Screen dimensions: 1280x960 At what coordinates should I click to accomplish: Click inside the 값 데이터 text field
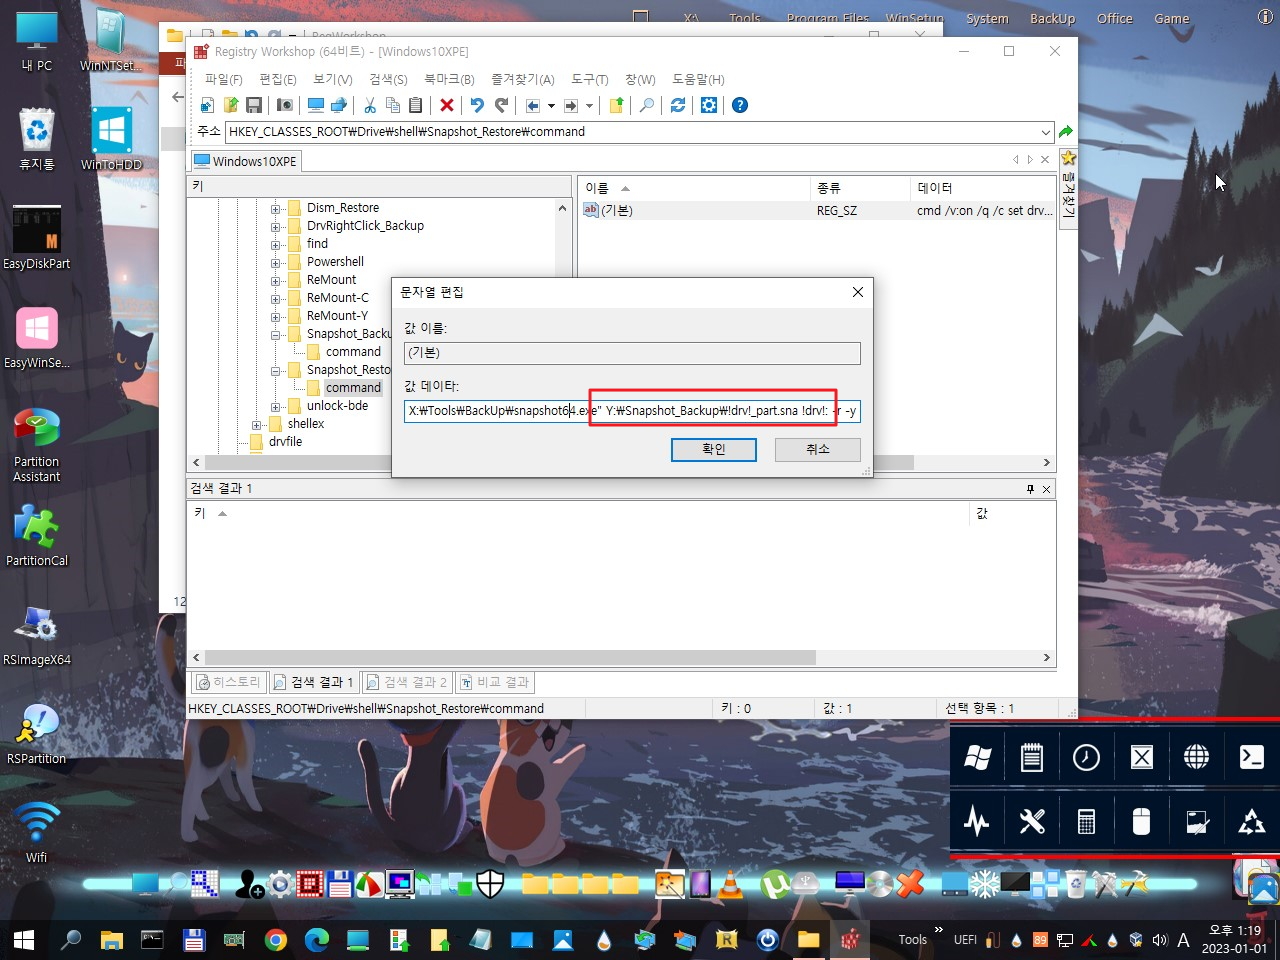(632, 411)
